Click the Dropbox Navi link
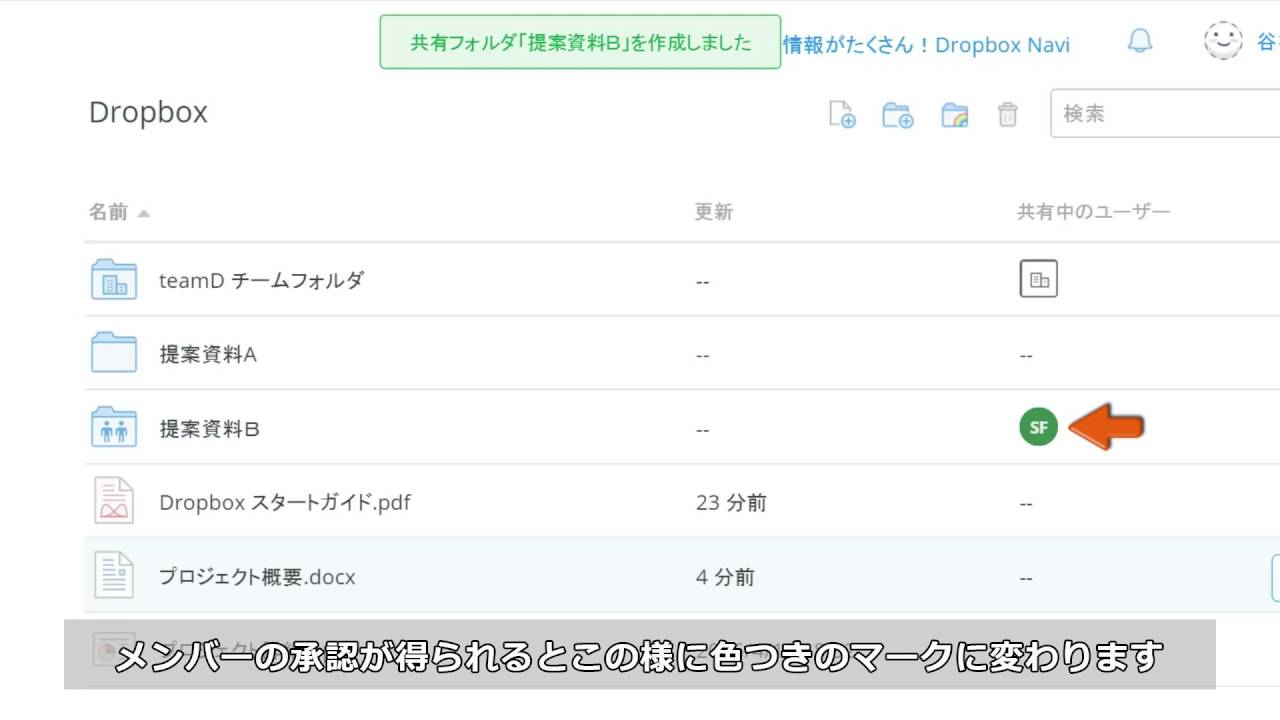The width and height of the screenshot is (1280, 720). pyautogui.click(x=926, y=45)
